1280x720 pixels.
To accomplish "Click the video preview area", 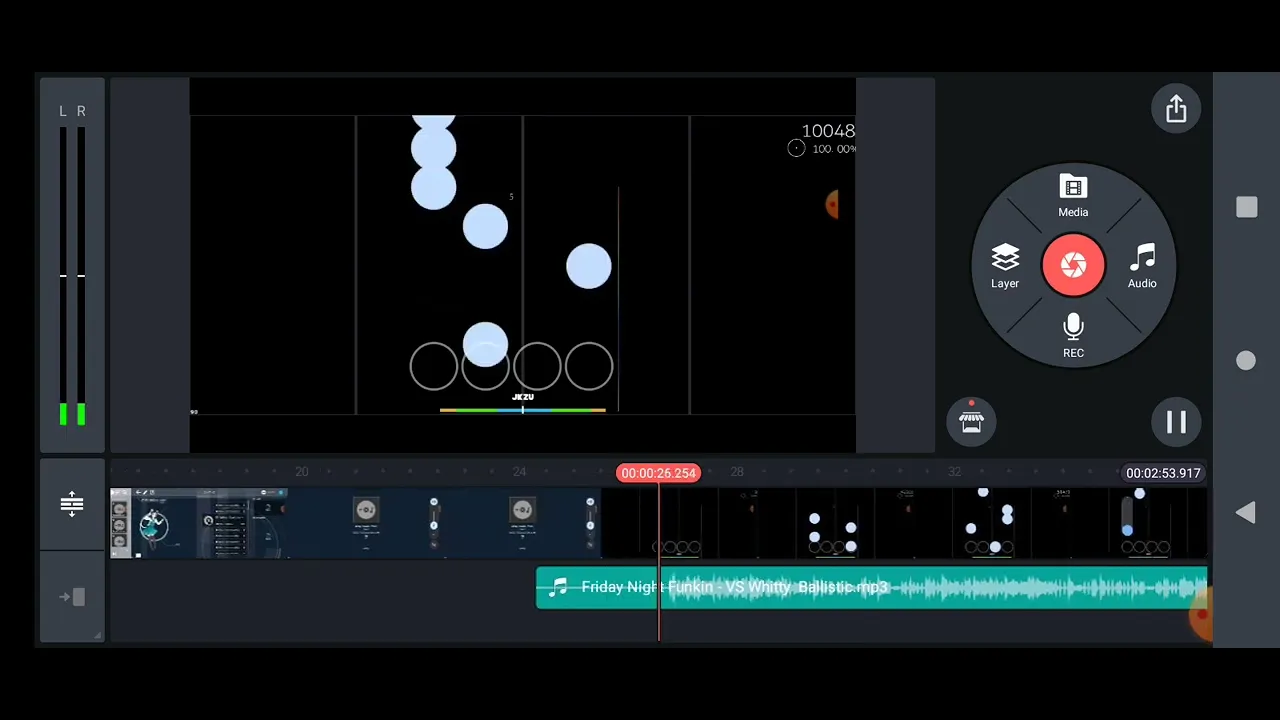I will 522,265.
